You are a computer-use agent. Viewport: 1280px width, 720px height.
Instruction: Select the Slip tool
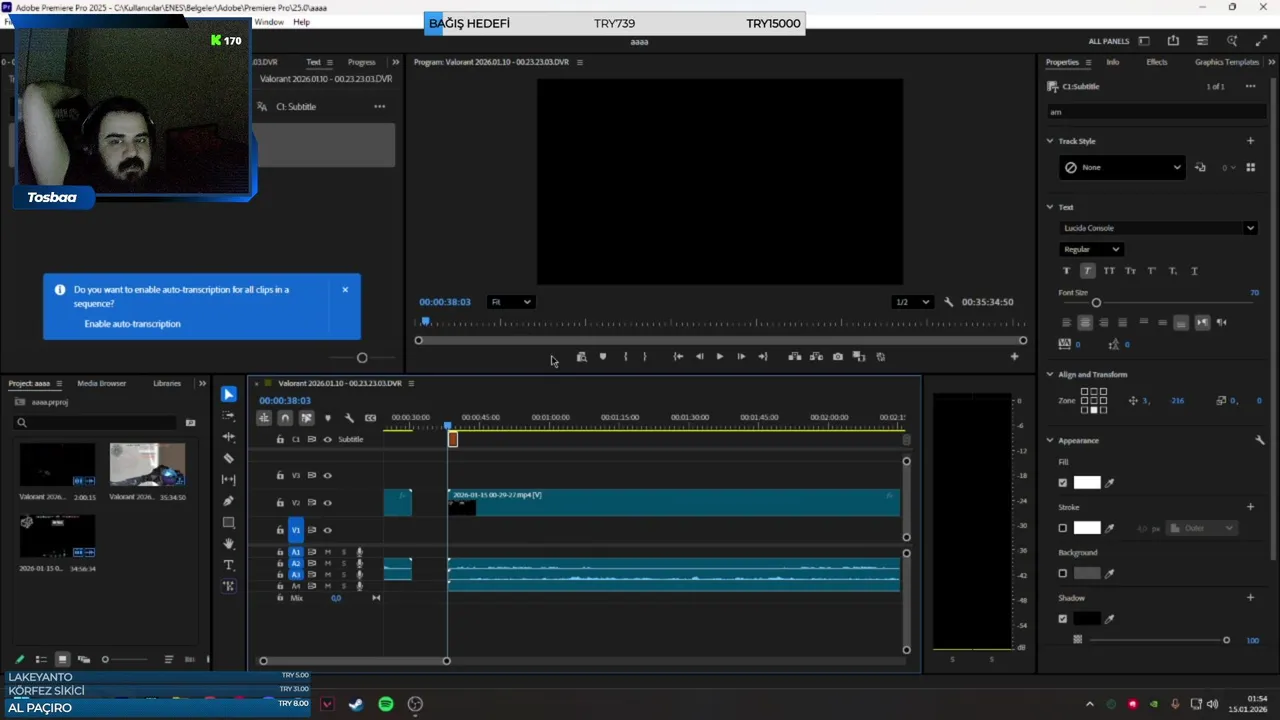229,480
